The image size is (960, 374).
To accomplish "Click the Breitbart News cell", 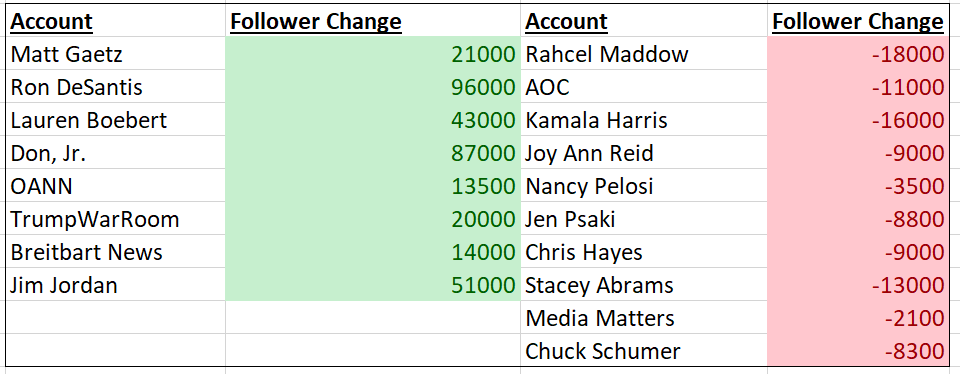I will 116,252.
